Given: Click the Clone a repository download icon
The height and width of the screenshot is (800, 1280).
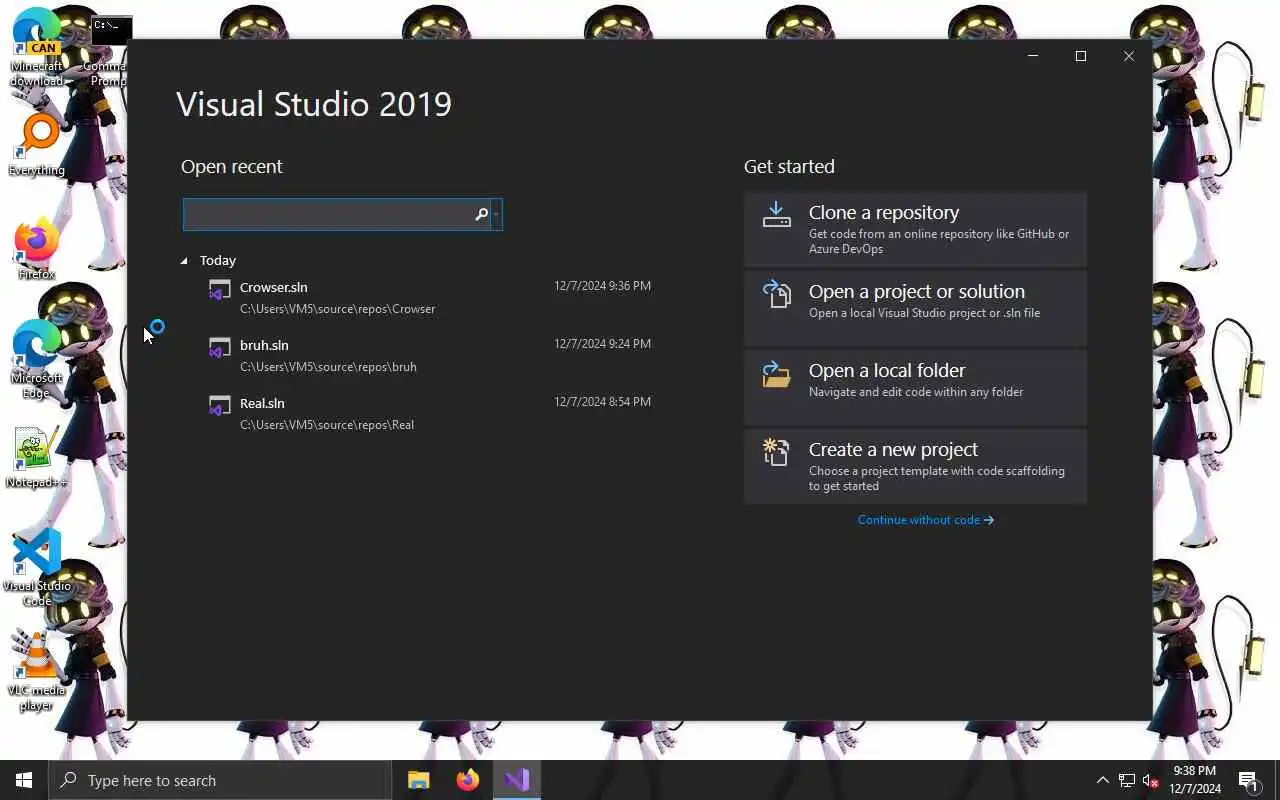Looking at the screenshot, I should point(776,214).
